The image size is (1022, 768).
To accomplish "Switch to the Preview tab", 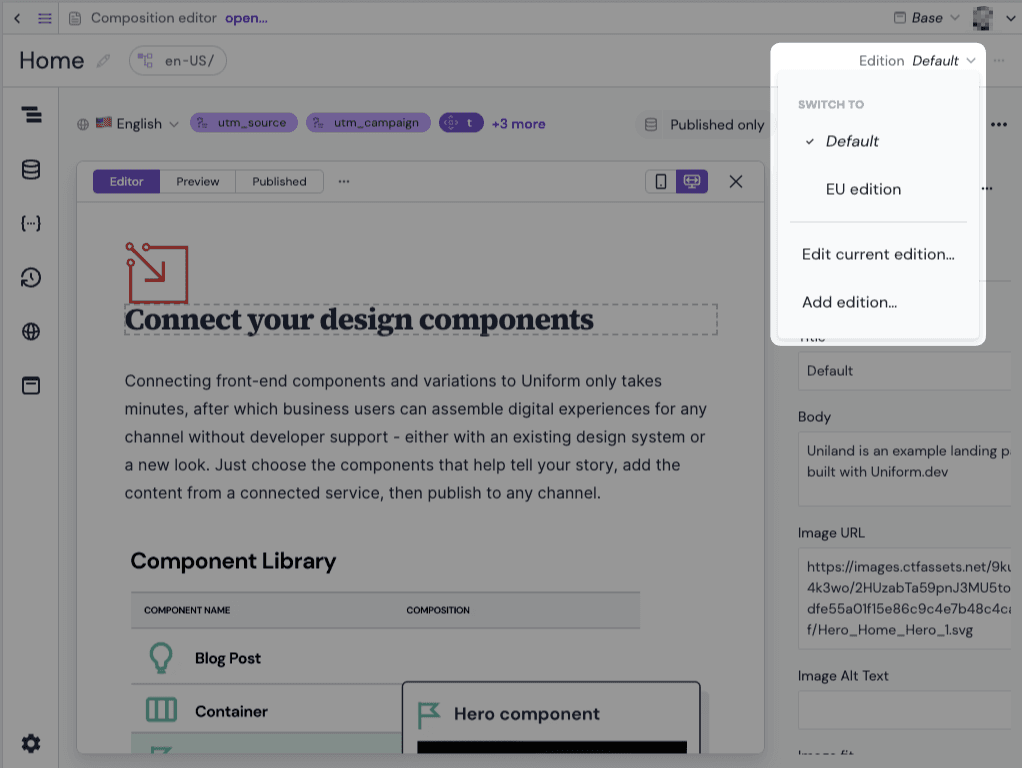I will tap(197, 181).
